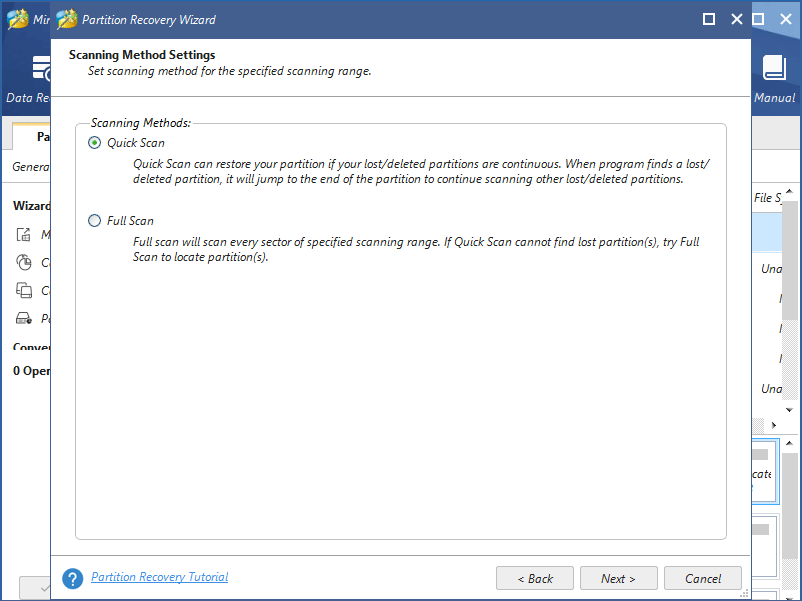Open the Partition Recovery Tutorial link
The height and width of the screenshot is (601, 802).
coord(160,577)
